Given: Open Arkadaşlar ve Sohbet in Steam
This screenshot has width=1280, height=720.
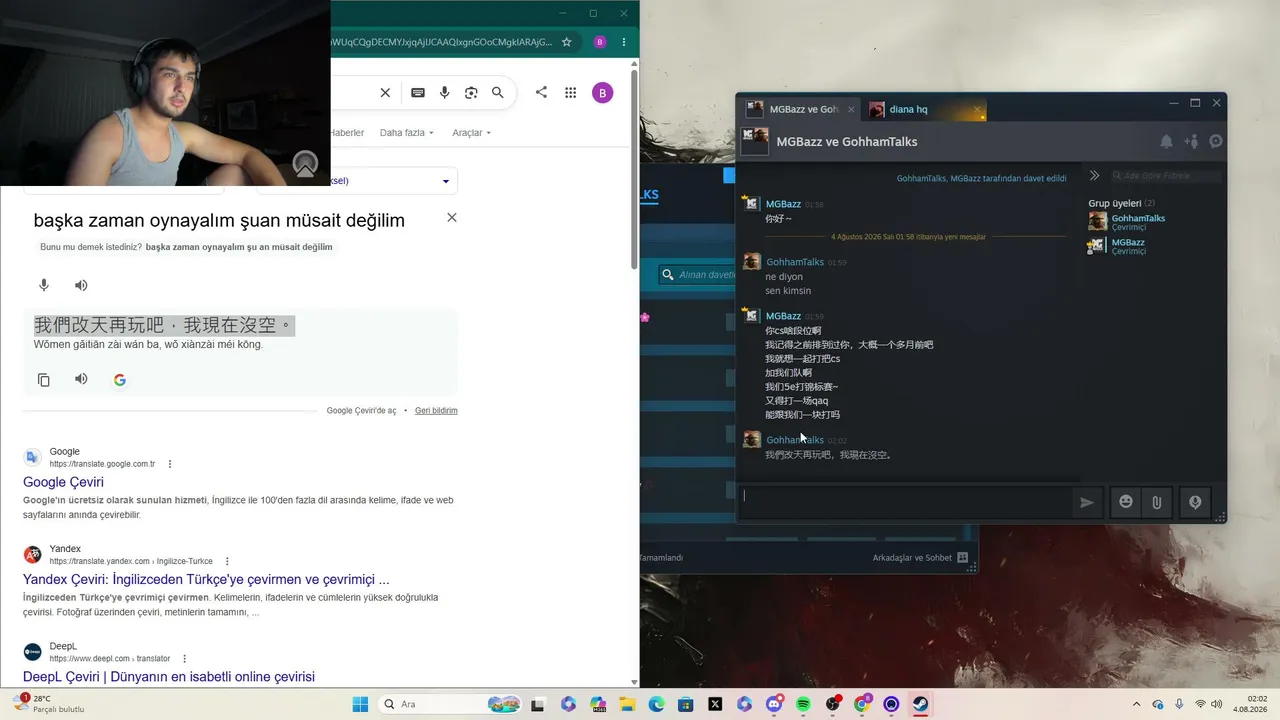Looking at the screenshot, I should [x=920, y=558].
